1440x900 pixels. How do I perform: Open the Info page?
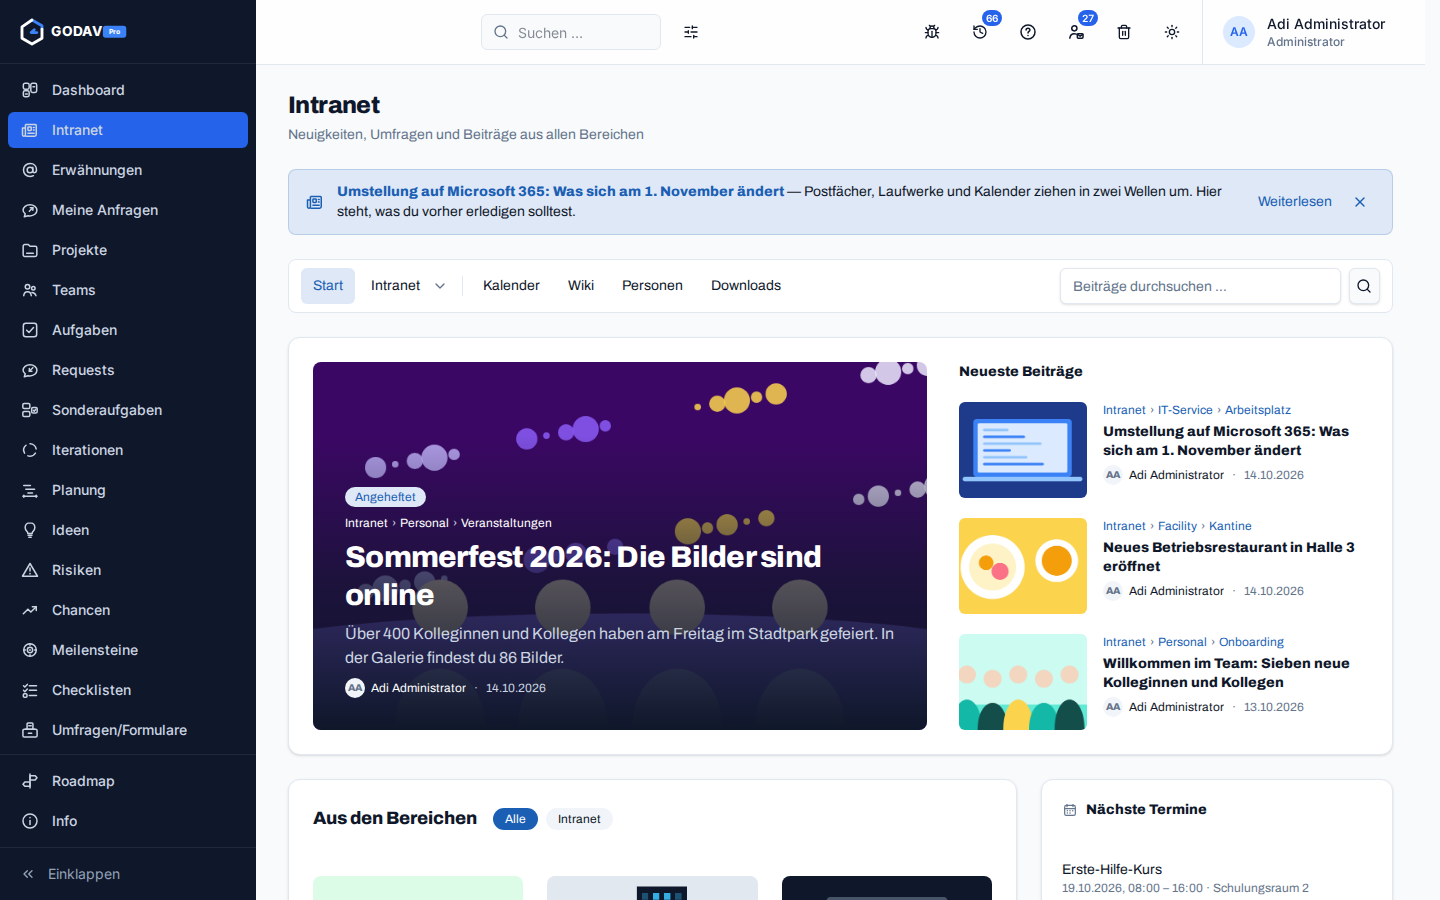click(x=128, y=821)
